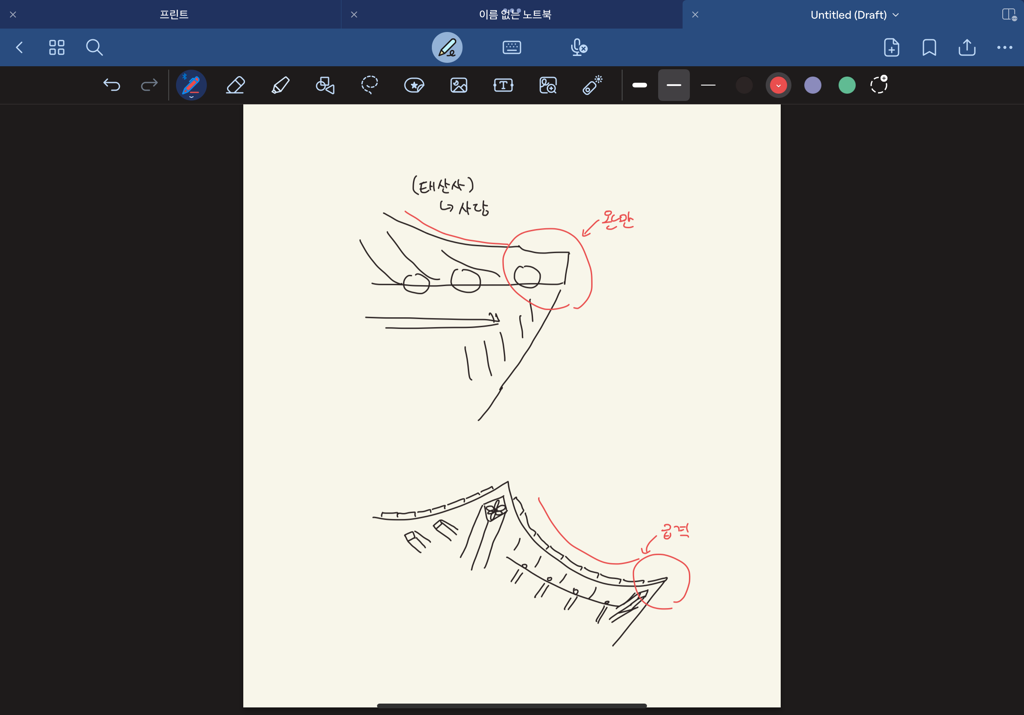The height and width of the screenshot is (715, 1024).
Task: Open the three-dots more options menu
Action: pyautogui.click(x=1004, y=47)
